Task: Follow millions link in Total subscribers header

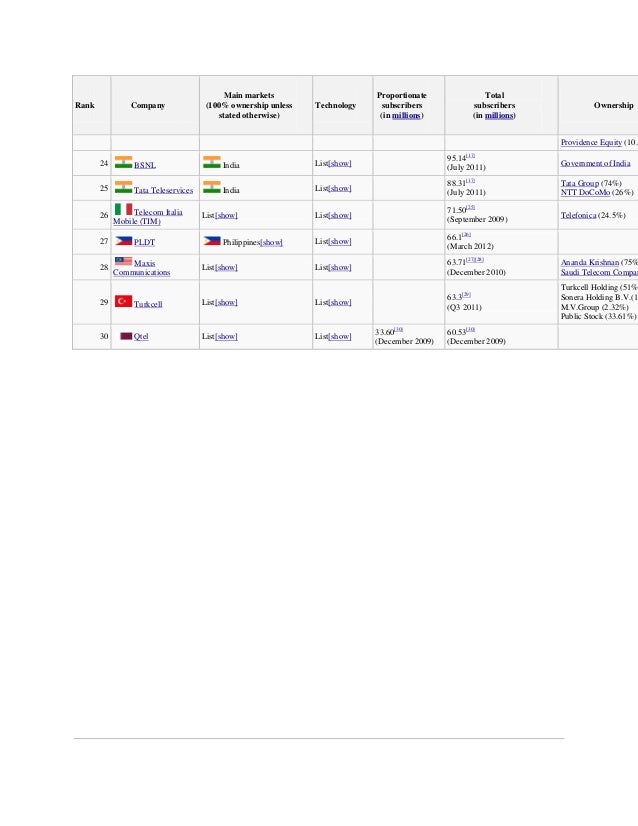Action: click(x=499, y=115)
